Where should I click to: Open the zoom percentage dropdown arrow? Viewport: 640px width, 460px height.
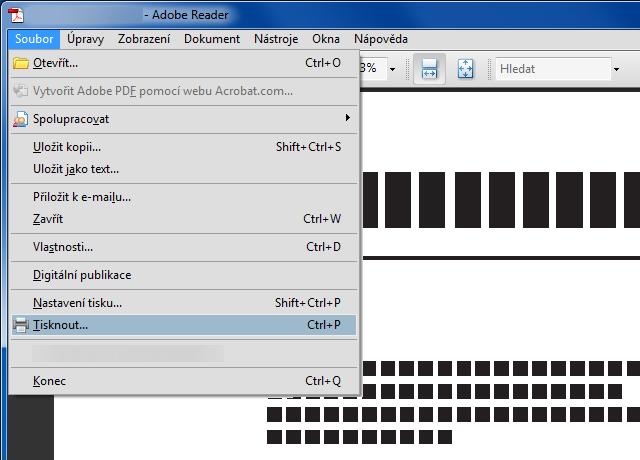(393, 69)
